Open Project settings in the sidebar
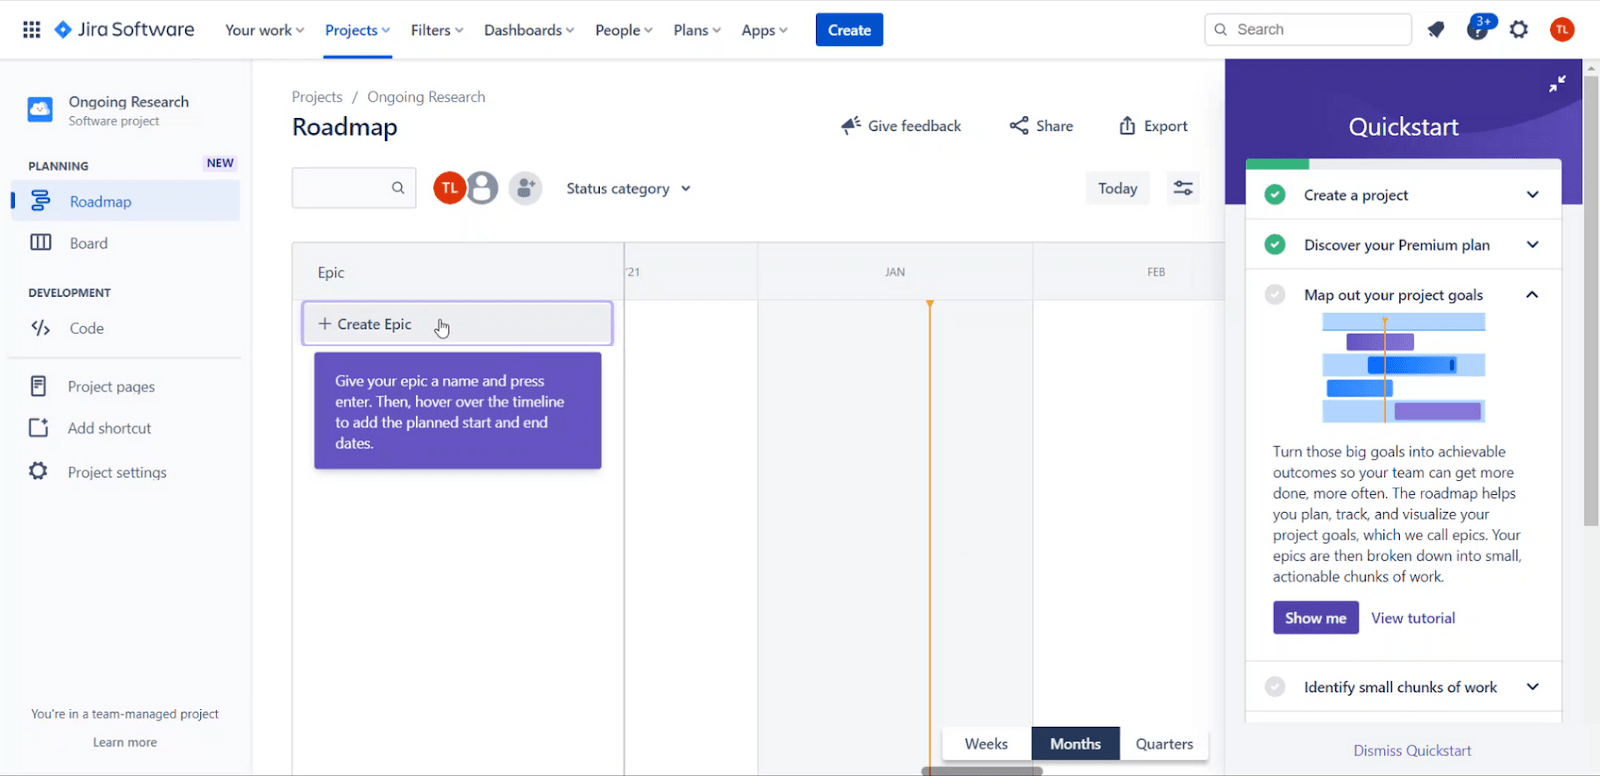The width and height of the screenshot is (1600, 776). click(x=126, y=472)
